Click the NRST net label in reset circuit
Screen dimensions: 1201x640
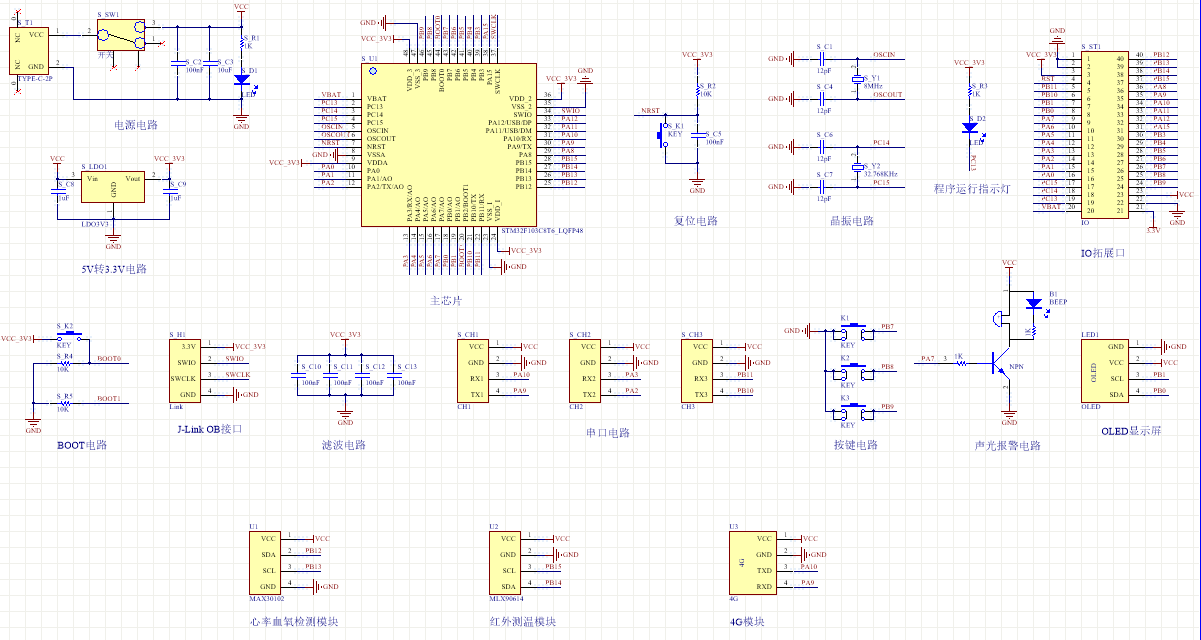(x=650, y=110)
